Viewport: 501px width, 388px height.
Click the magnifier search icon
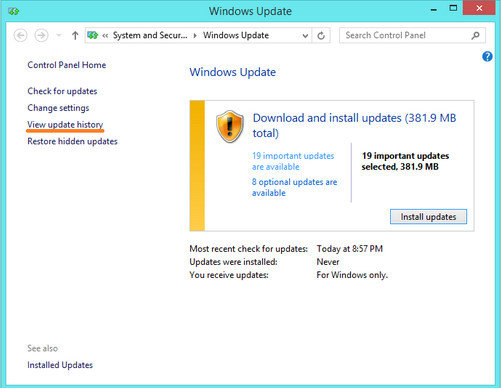click(476, 35)
